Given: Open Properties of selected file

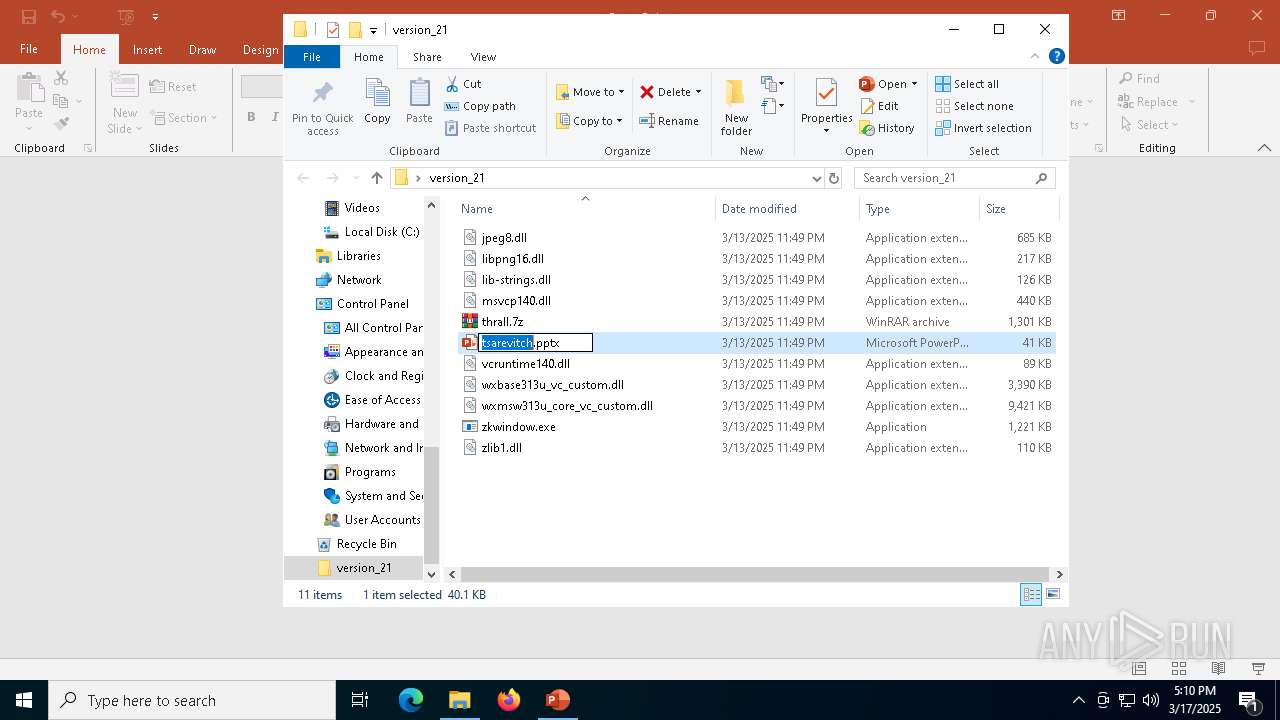Looking at the screenshot, I should (826, 105).
